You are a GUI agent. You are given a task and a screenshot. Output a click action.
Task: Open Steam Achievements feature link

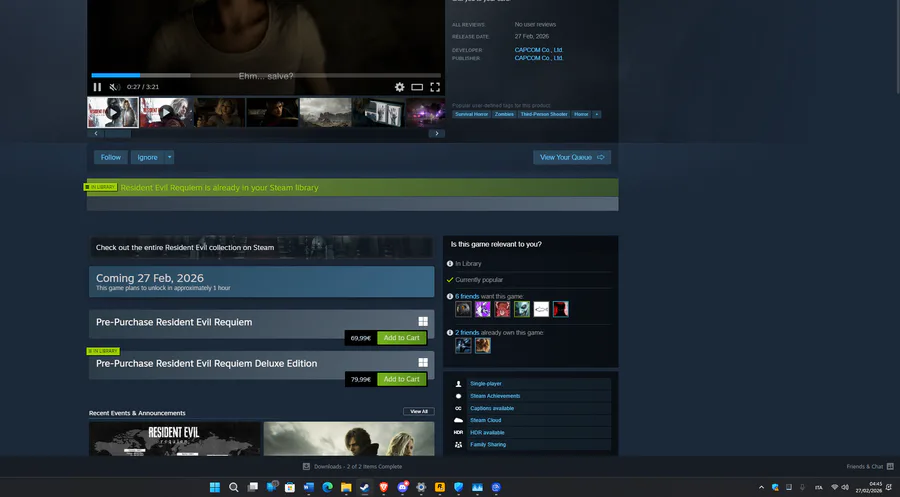pos(495,396)
